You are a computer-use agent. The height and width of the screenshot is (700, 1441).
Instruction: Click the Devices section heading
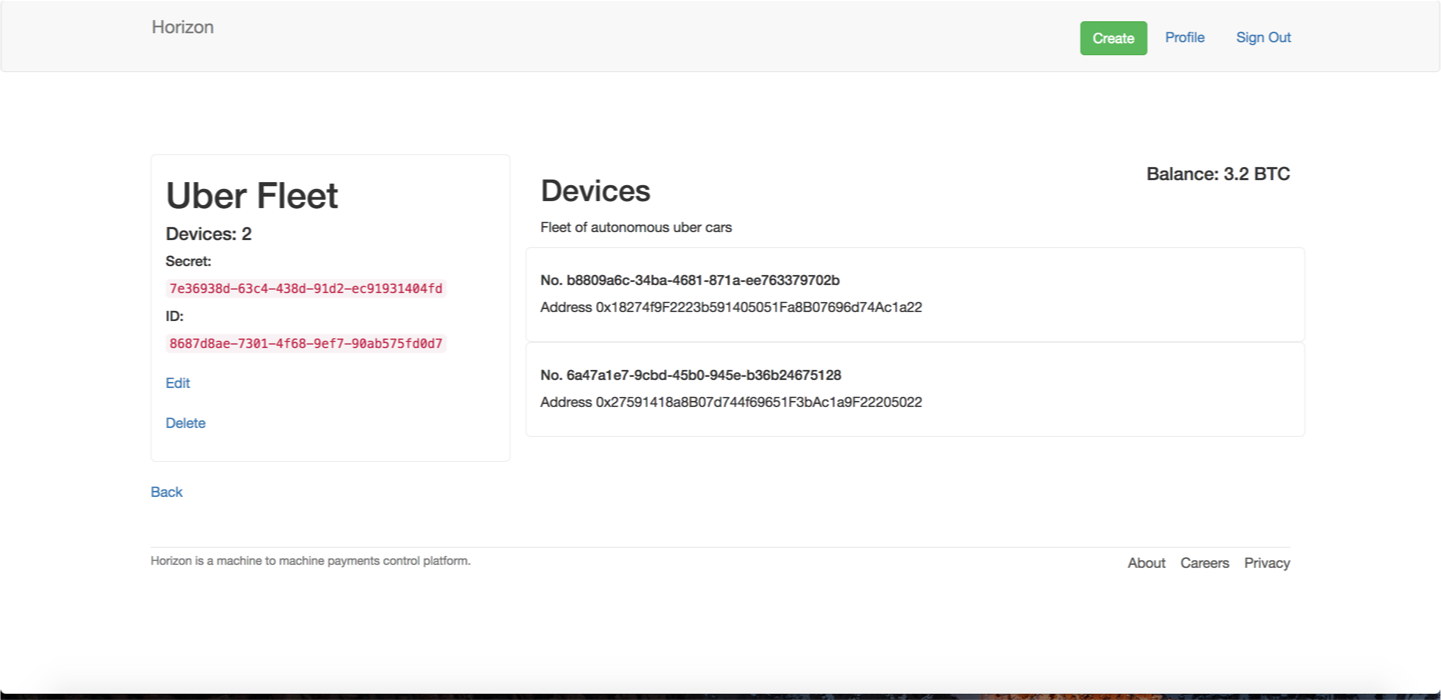point(596,191)
